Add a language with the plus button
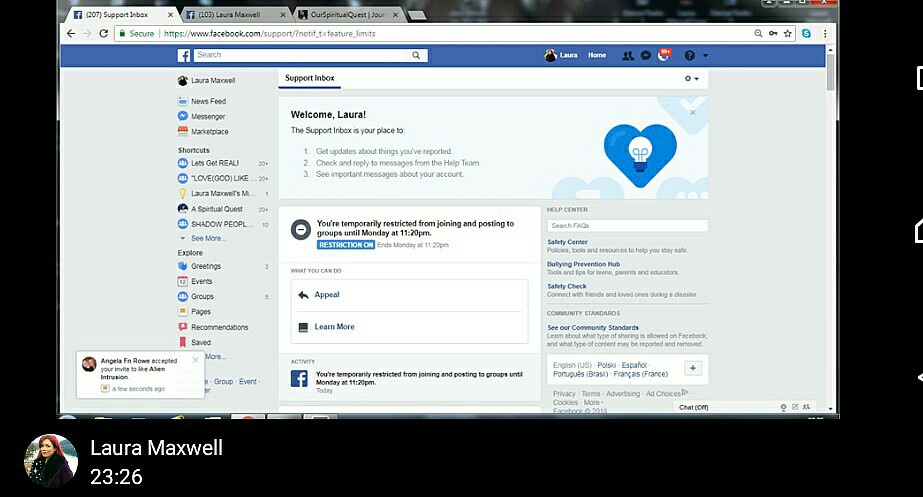 coord(693,368)
